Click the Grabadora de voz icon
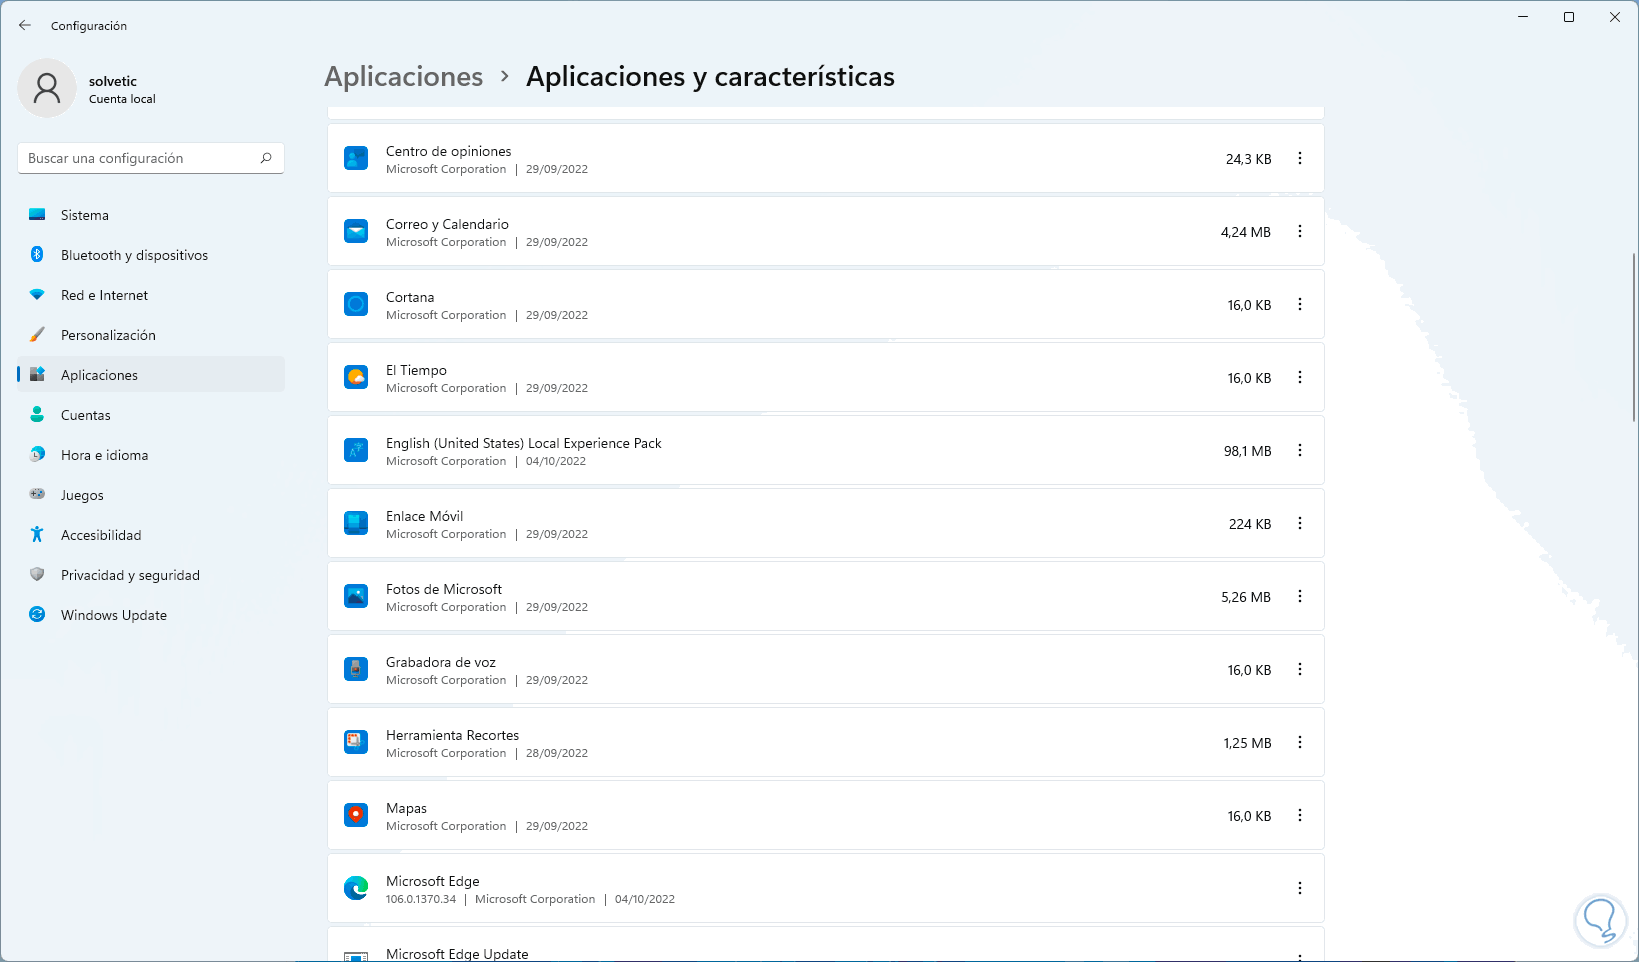The image size is (1639, 962). click(x=356, y=669)
